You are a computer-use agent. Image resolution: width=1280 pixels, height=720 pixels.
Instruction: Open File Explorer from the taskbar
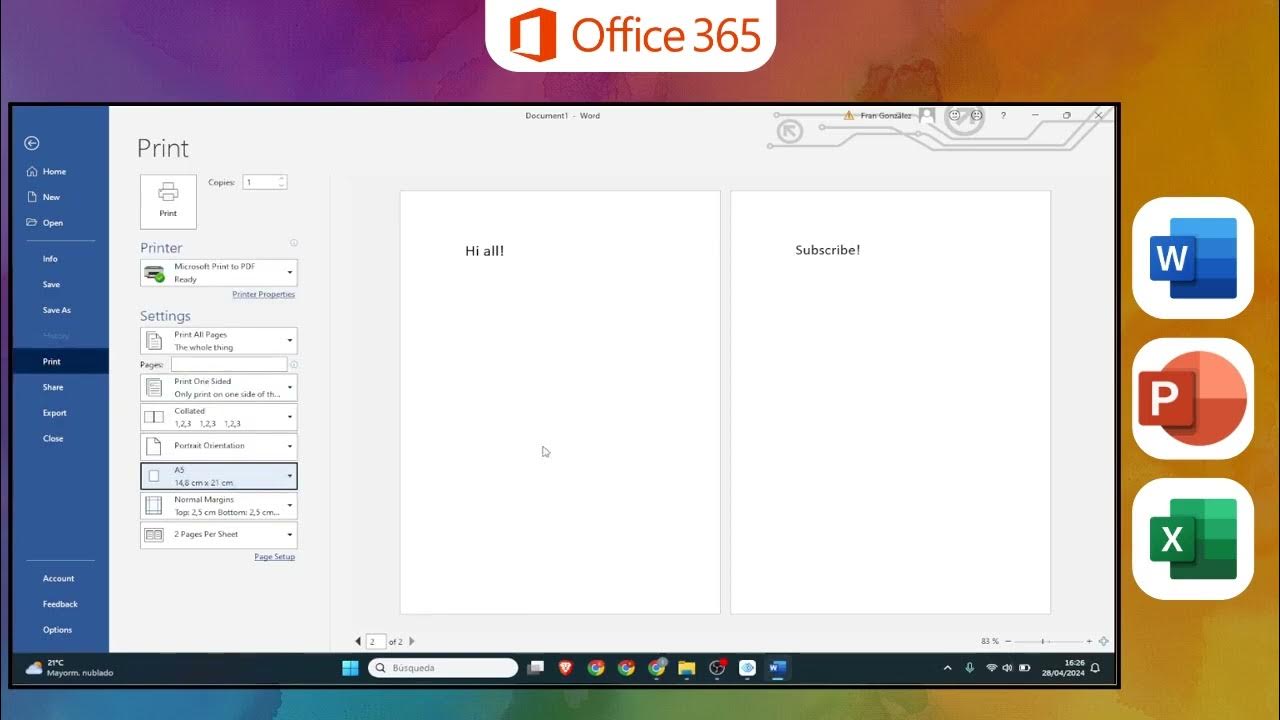click(686, 668)
